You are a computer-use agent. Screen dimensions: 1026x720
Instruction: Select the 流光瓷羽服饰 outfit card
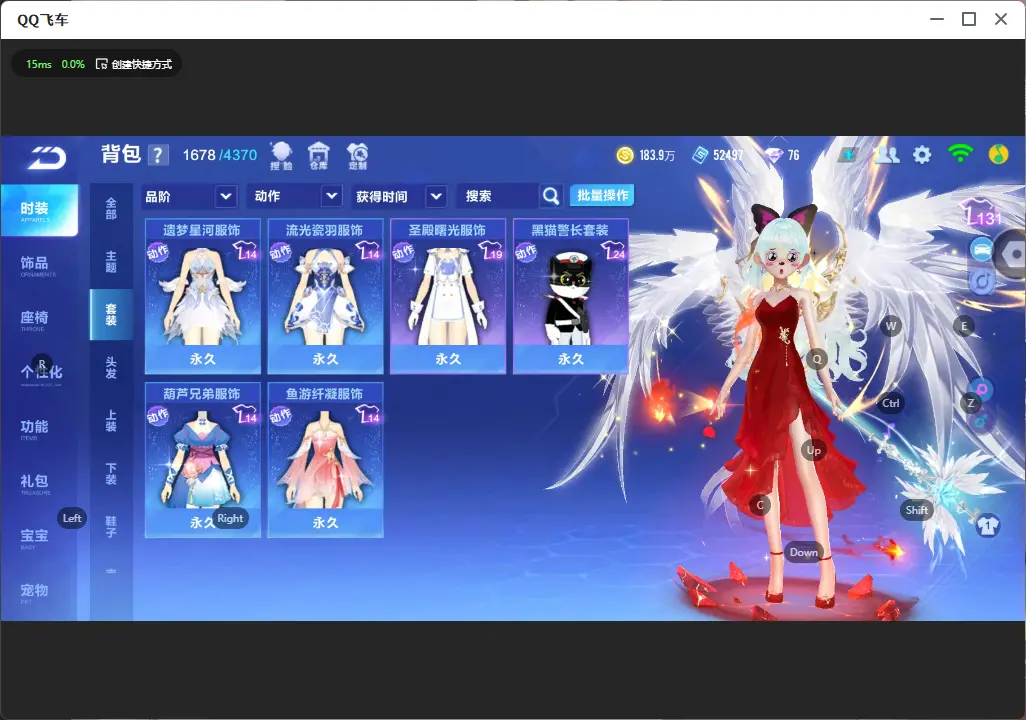click(x=325, y=297)
